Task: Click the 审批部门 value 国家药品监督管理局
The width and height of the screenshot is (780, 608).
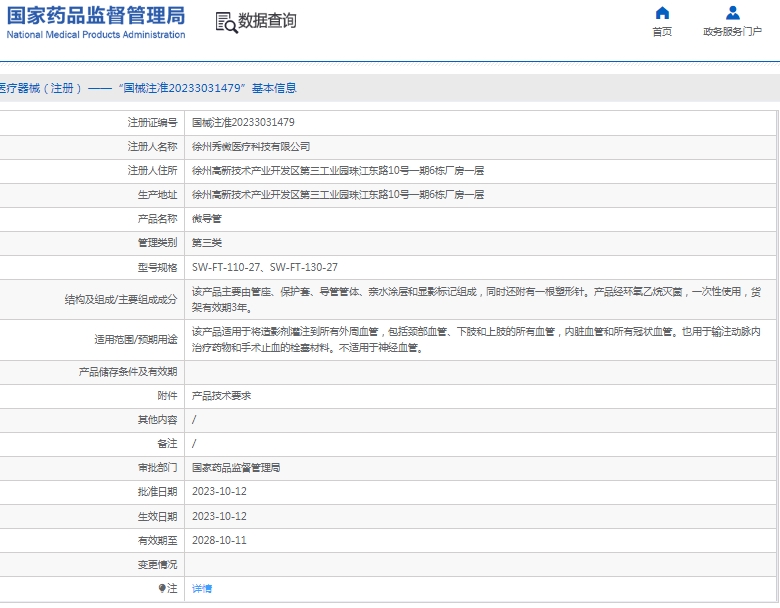Action: tap(236, 468)
